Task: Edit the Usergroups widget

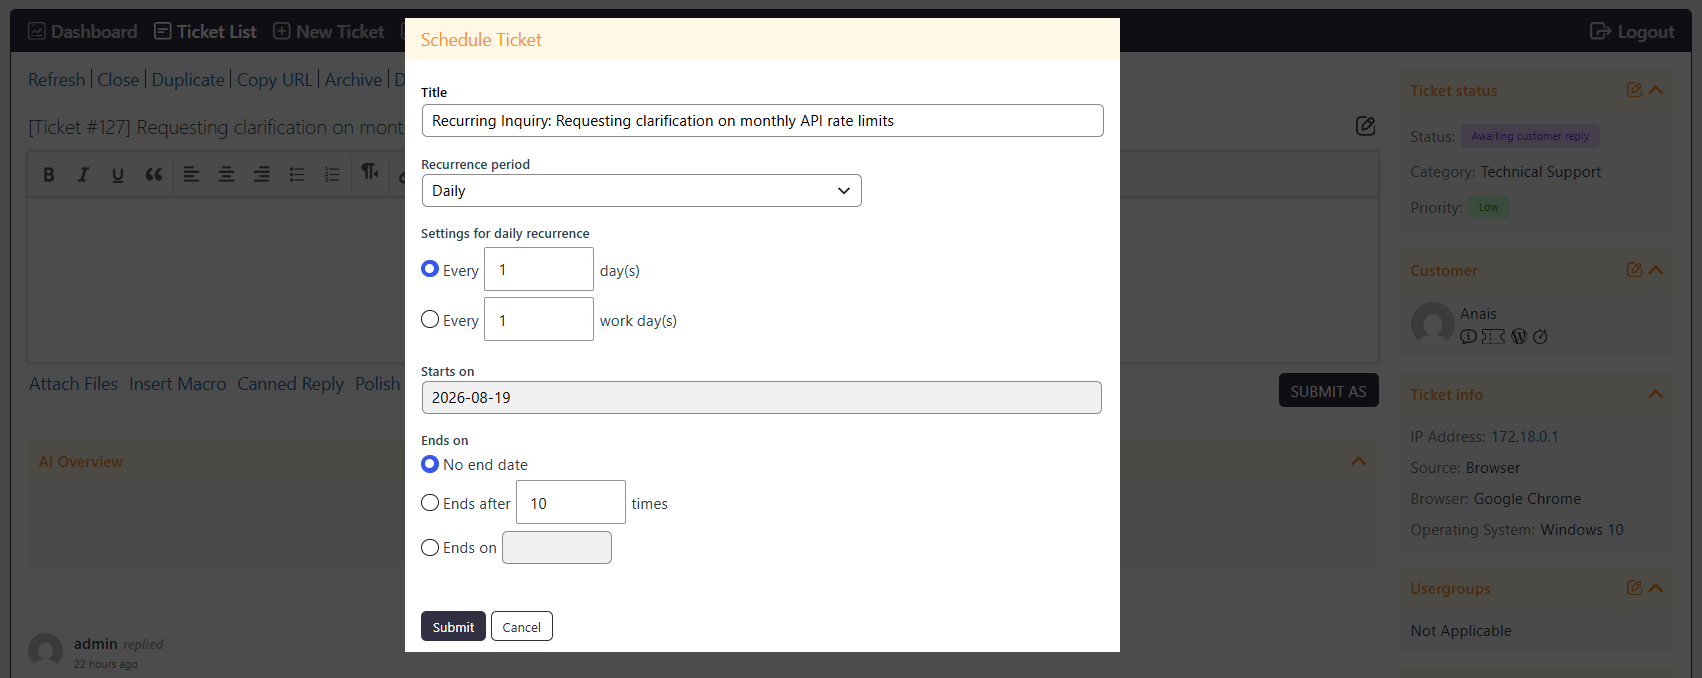Action: point(1634,588)
